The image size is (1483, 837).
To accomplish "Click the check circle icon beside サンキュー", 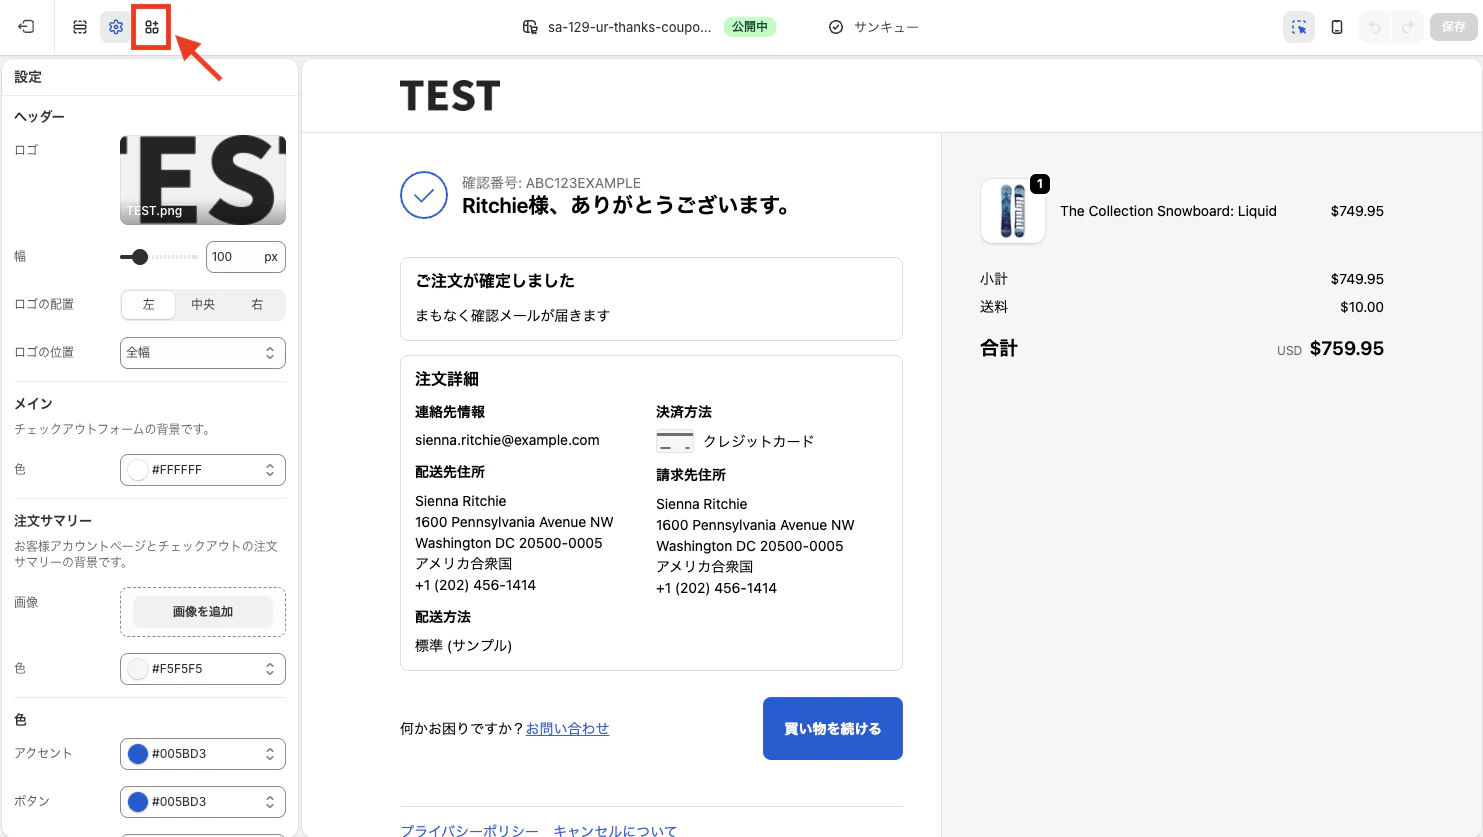I will click(836, 27).
